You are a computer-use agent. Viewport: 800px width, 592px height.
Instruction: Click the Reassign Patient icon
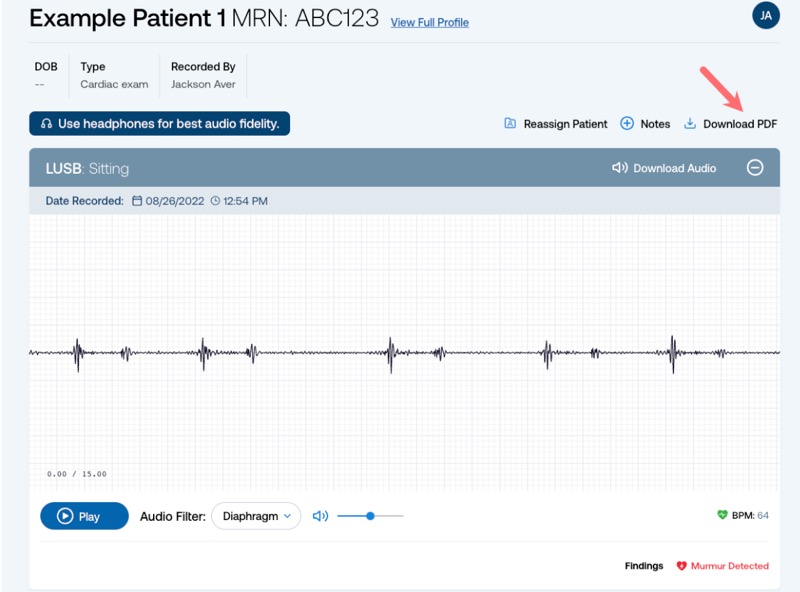(x=510, y=124)
